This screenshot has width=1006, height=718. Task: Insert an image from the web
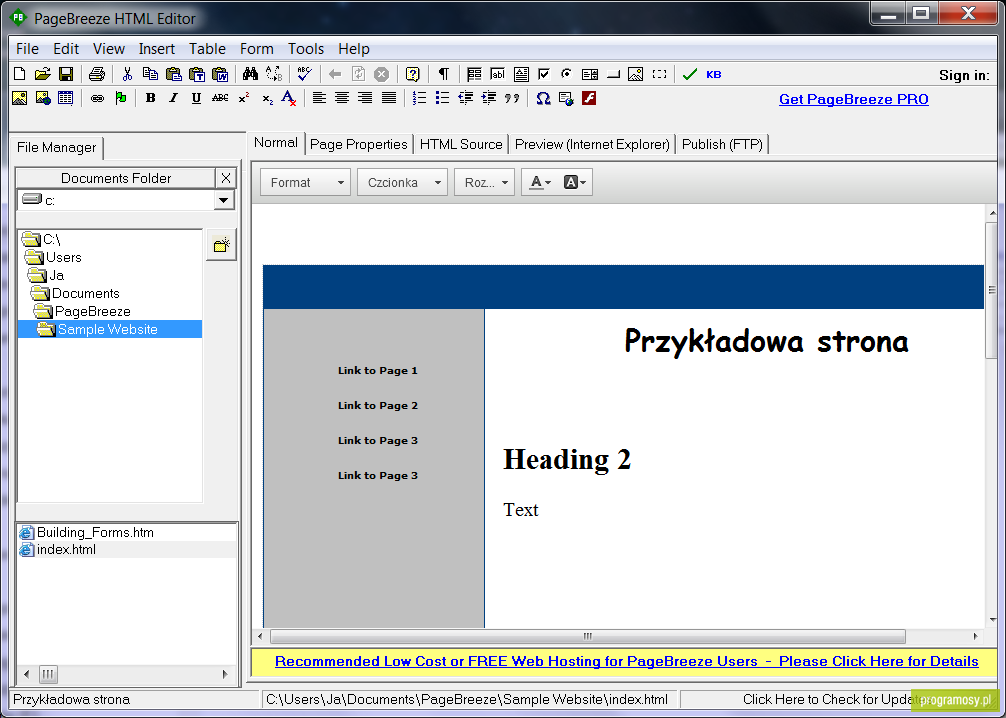coord(43,98)
